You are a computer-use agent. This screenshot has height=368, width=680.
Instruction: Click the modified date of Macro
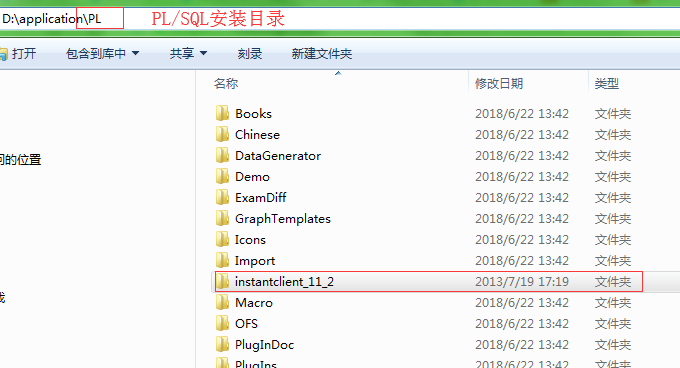click(x=522, y=303)
